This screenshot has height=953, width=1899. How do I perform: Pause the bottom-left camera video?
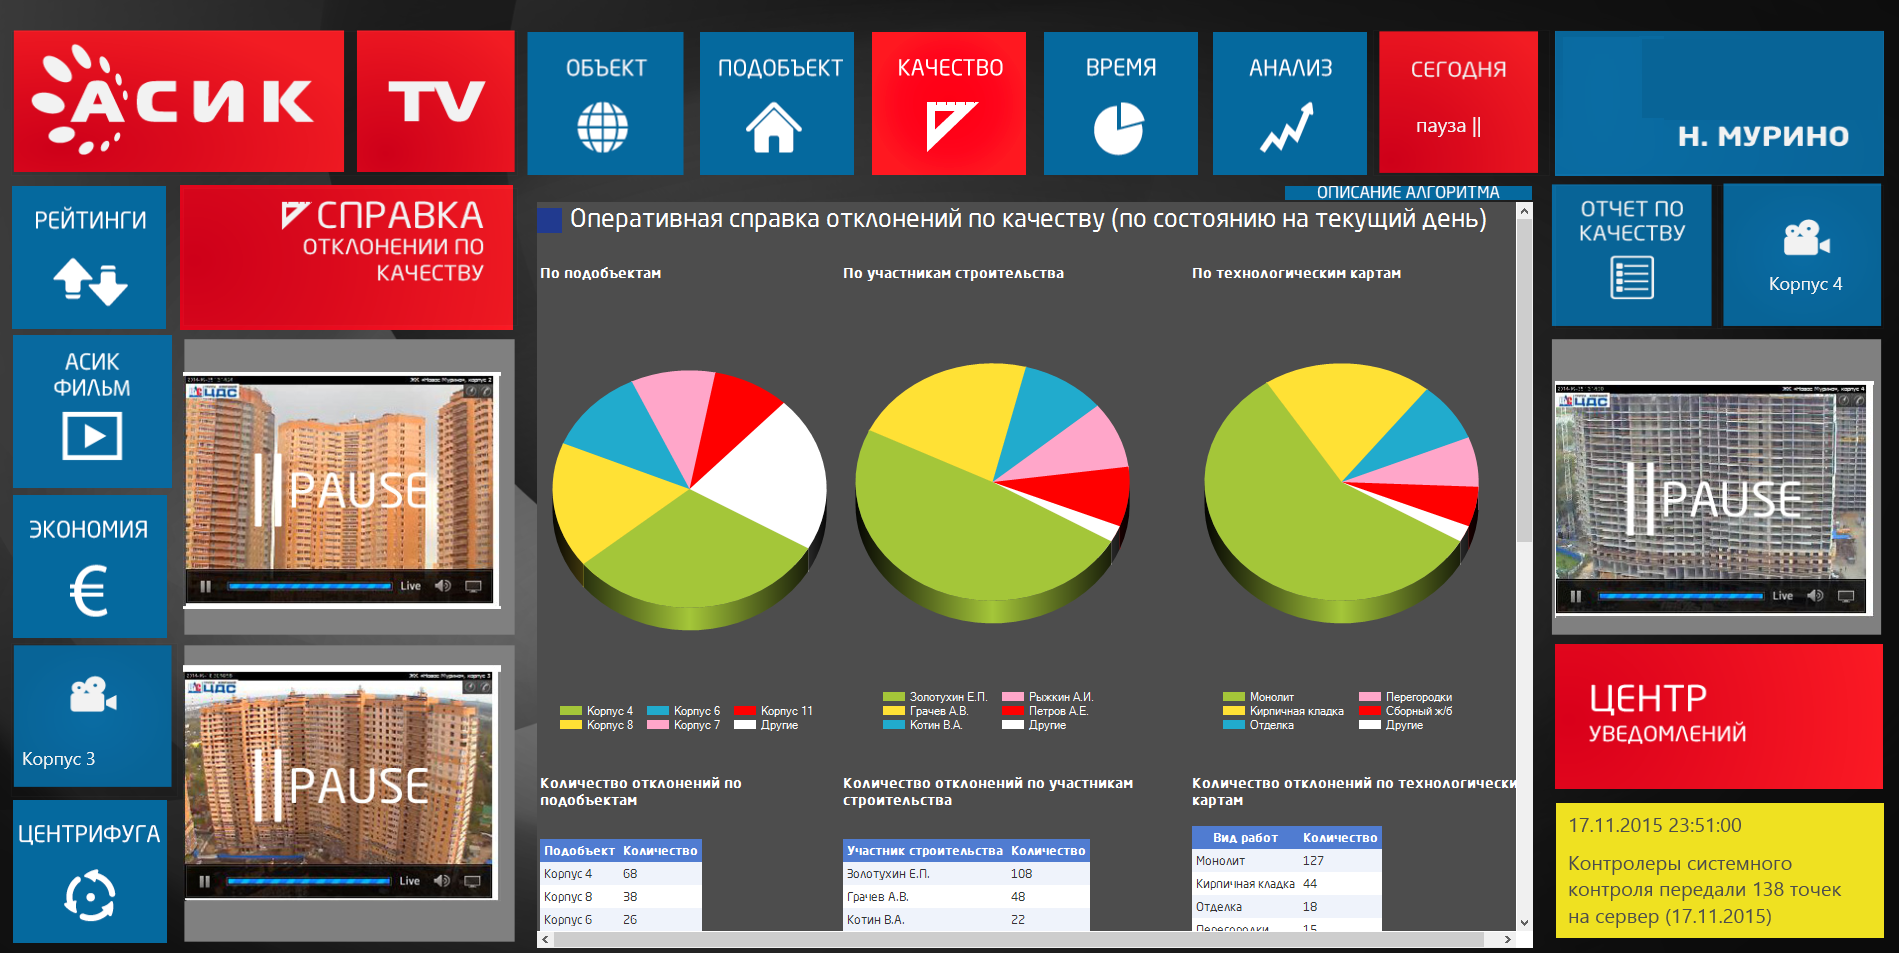204,881
